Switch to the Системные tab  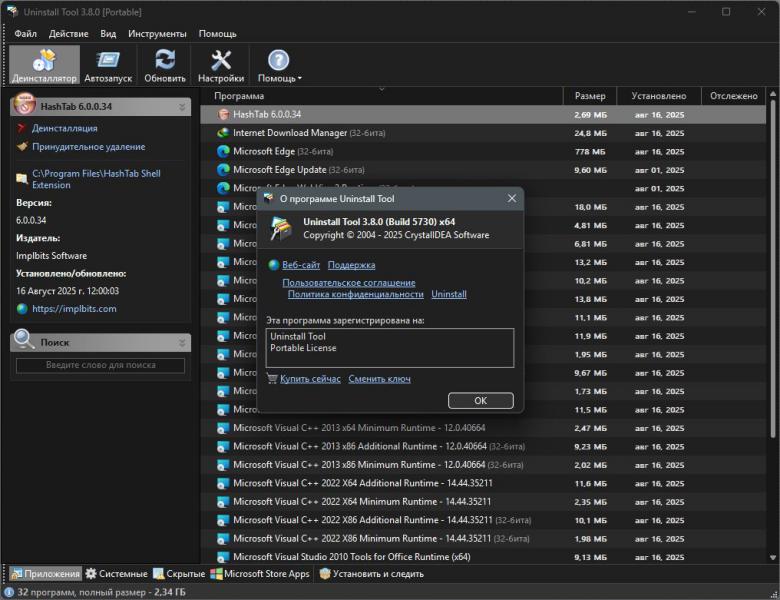coord(117,574)
